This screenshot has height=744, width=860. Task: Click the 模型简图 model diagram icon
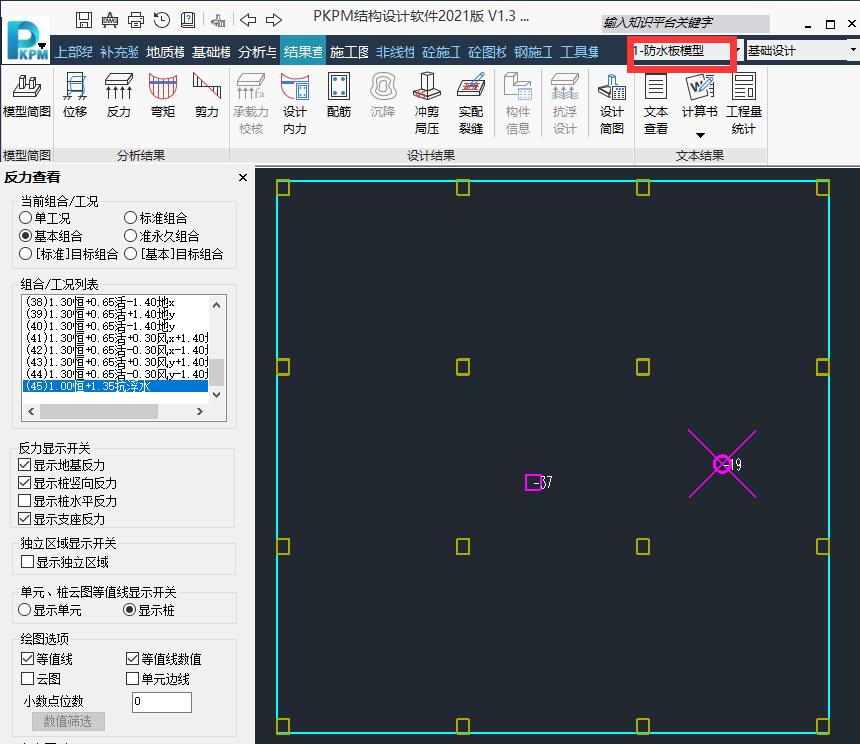(x=27, y=96)
